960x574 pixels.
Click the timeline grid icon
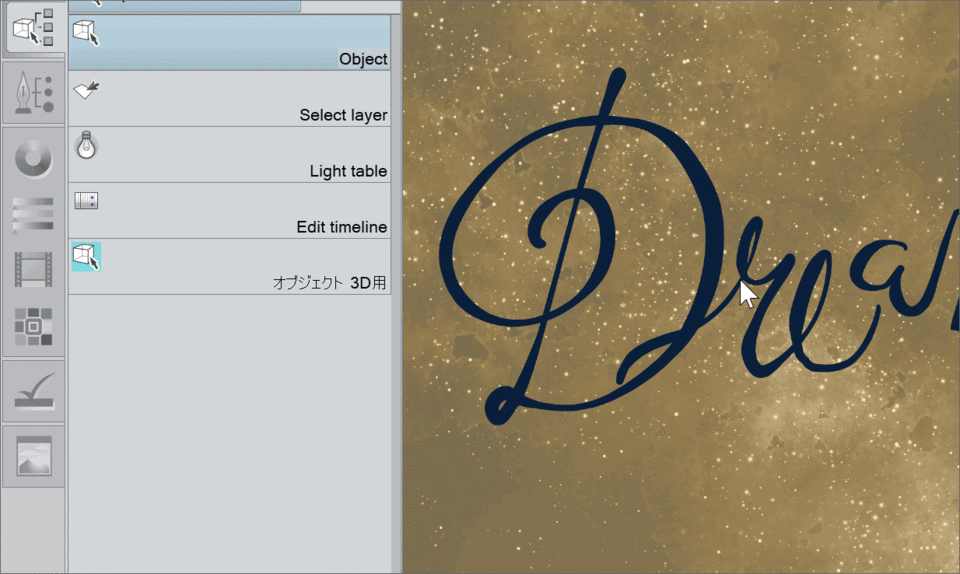tap(86, 201)
